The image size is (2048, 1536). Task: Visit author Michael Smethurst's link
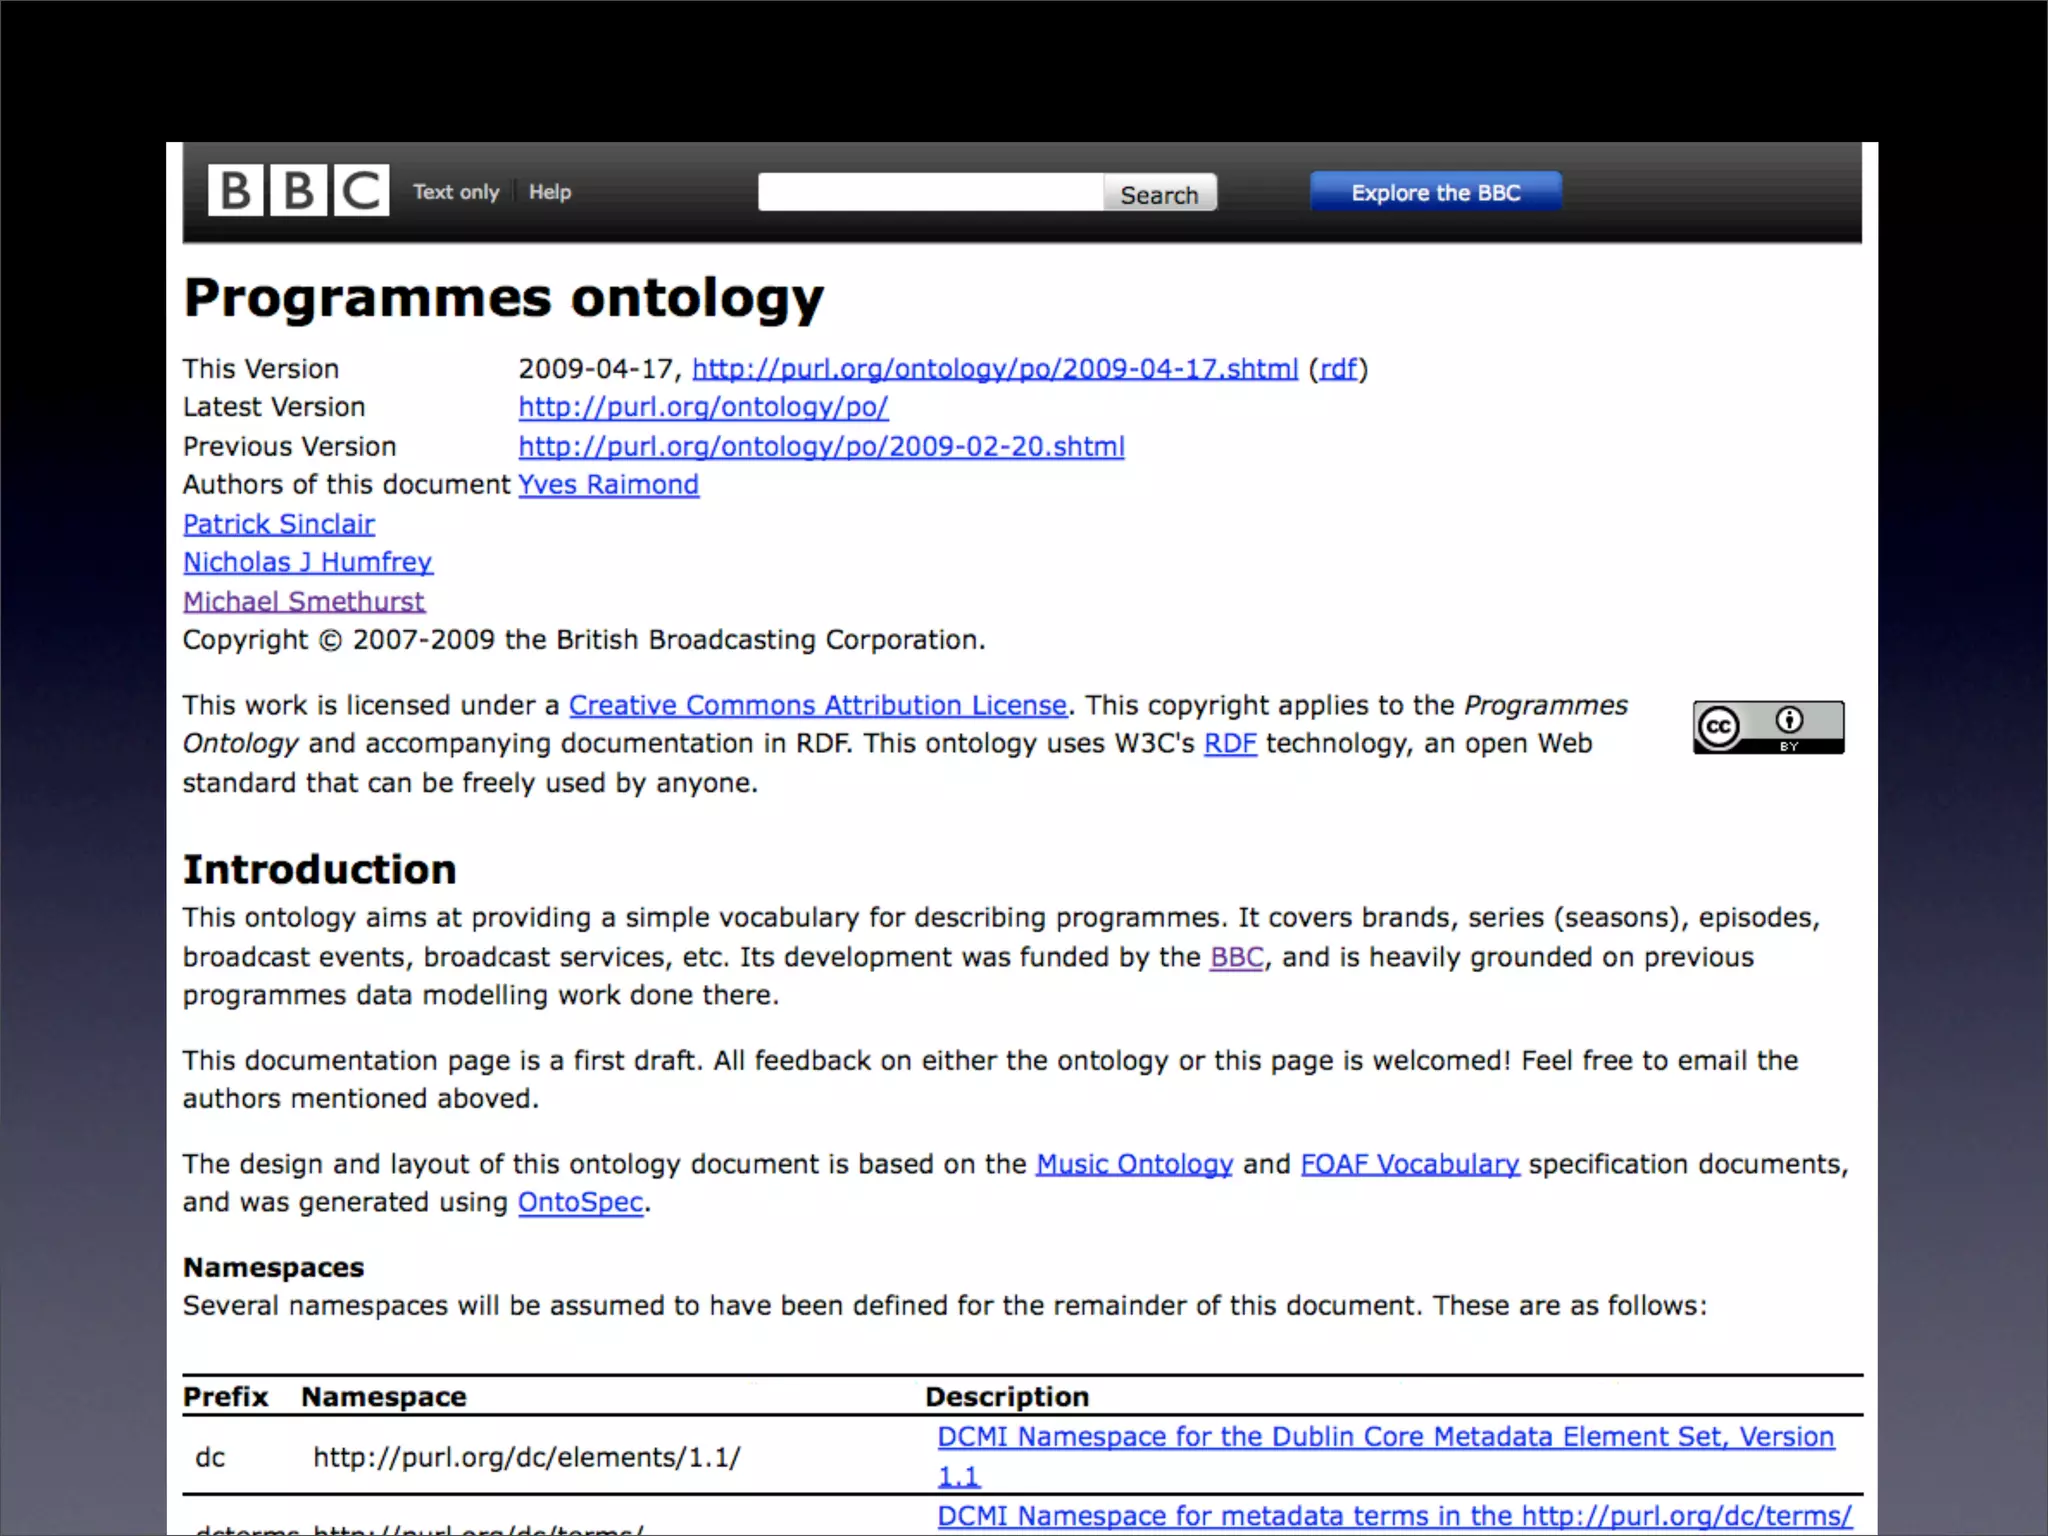click(304, 601)
